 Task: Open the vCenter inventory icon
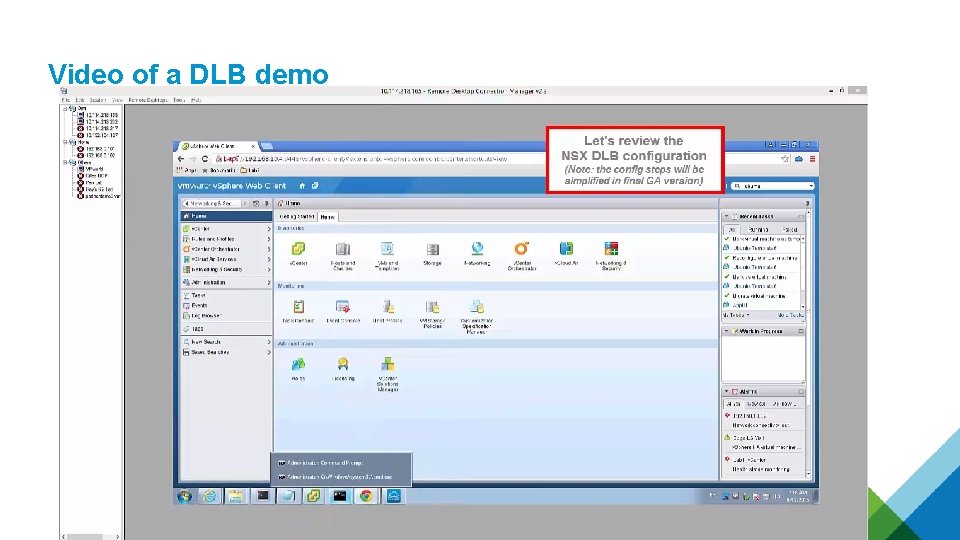298,249
